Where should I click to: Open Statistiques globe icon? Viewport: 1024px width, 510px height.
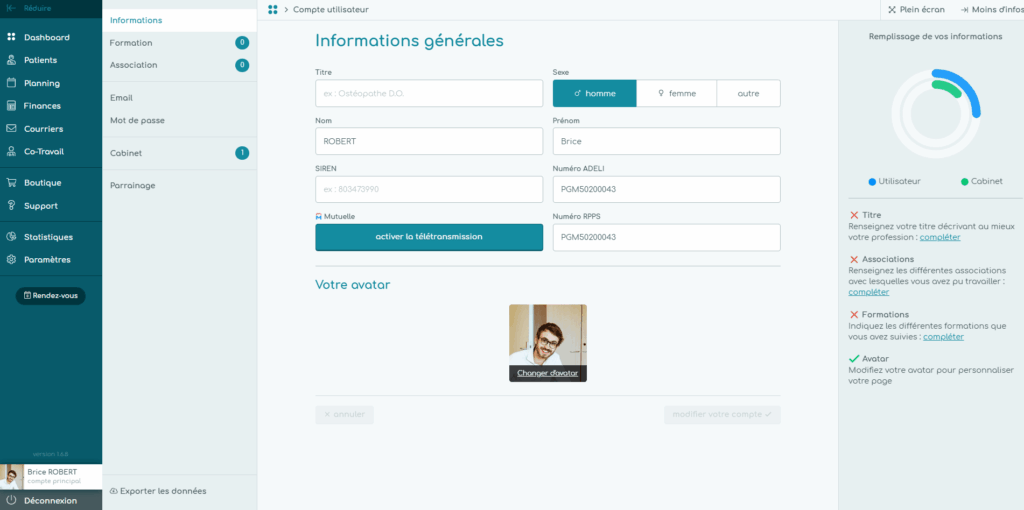click(x=12, y=237)
